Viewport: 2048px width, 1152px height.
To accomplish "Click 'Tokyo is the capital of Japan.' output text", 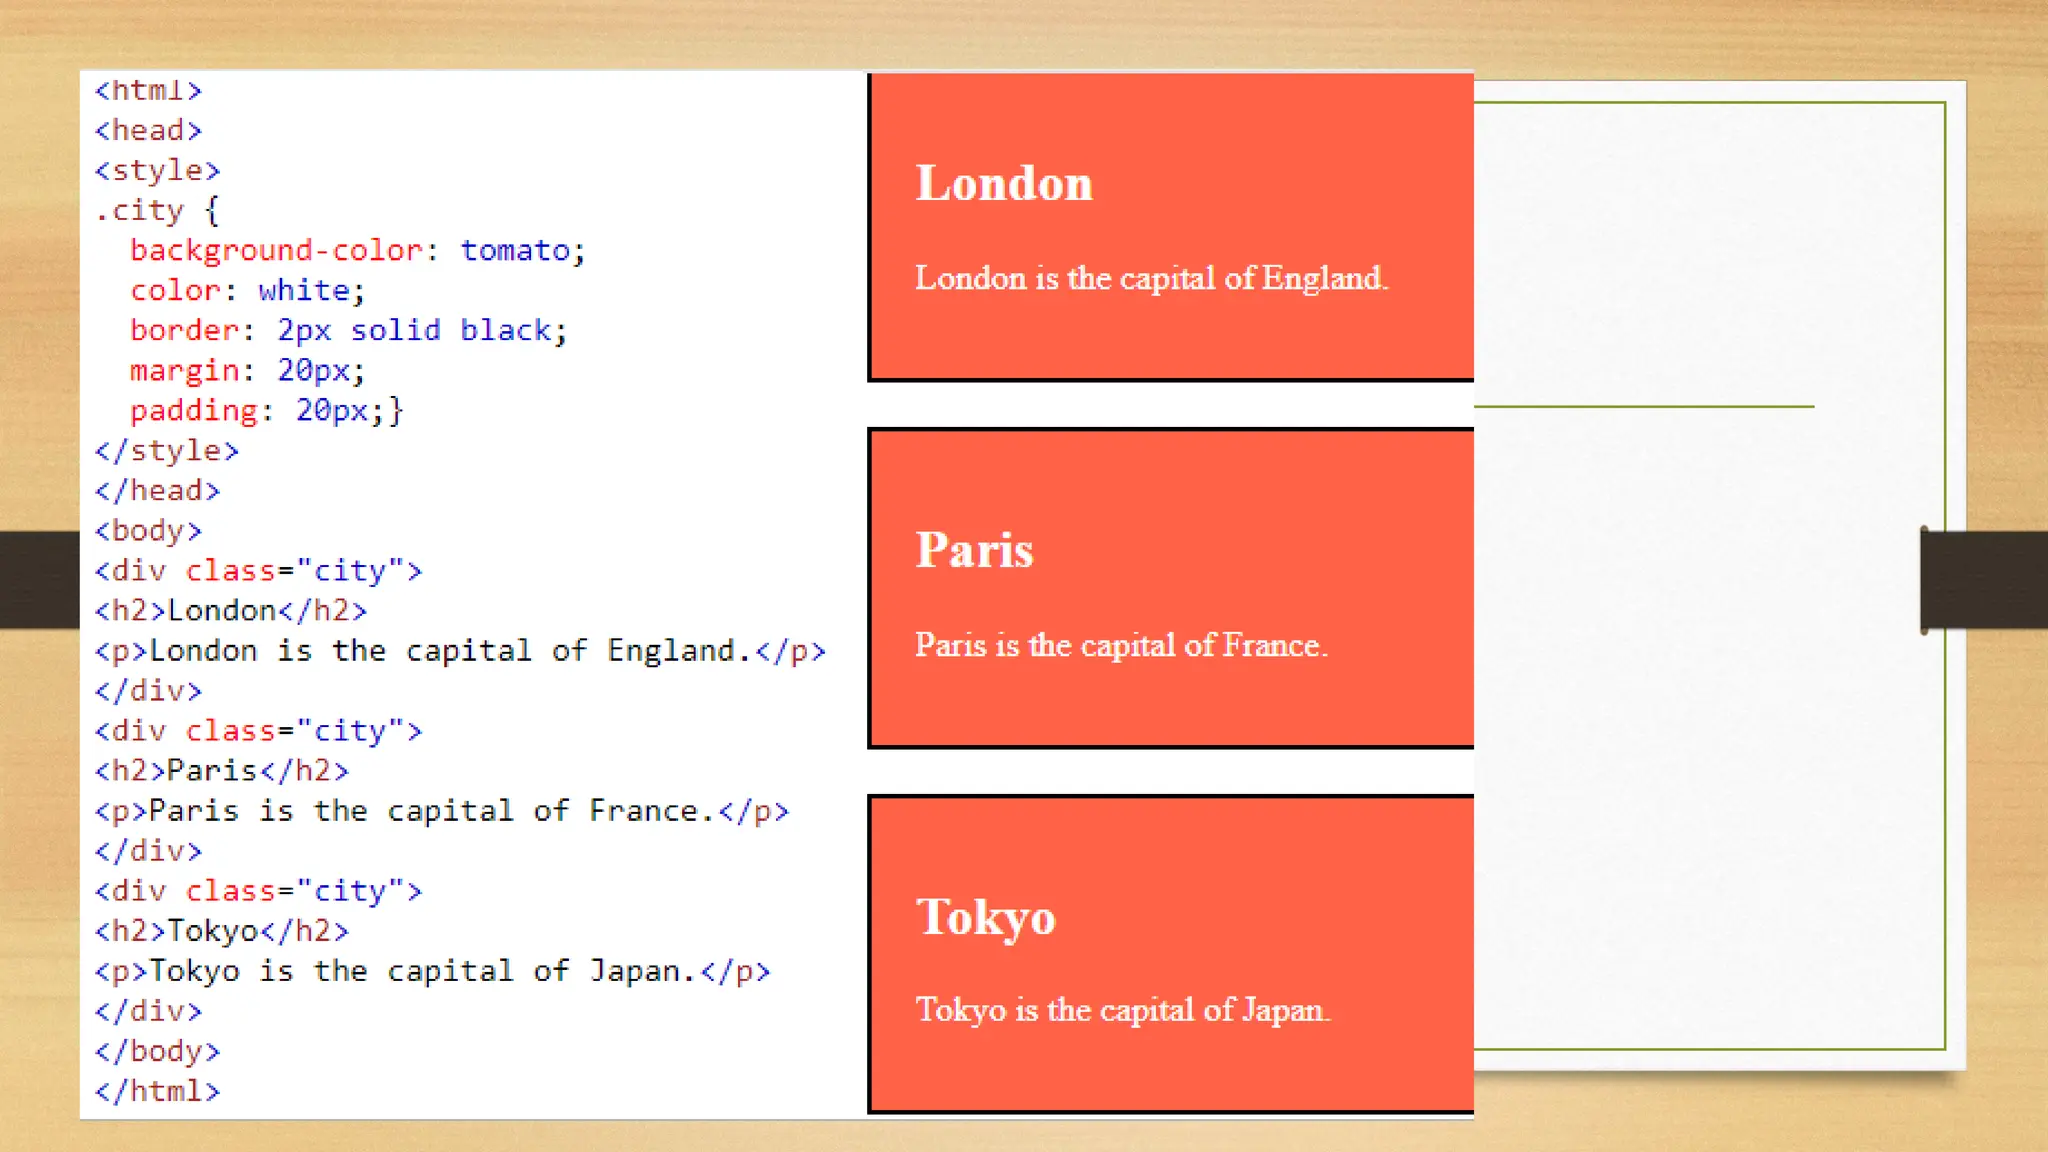I will tap(1122, 1010).
